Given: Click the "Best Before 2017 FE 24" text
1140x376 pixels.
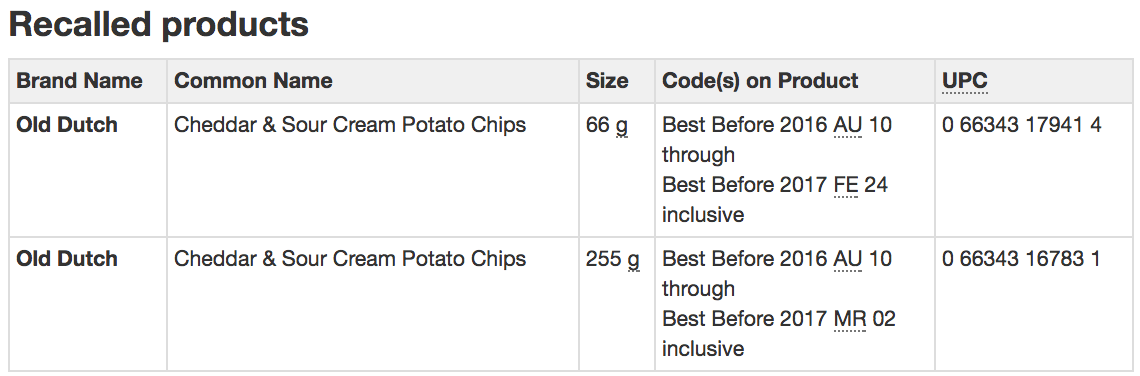Looking at the screenshot, I should (x=775, y=185).
